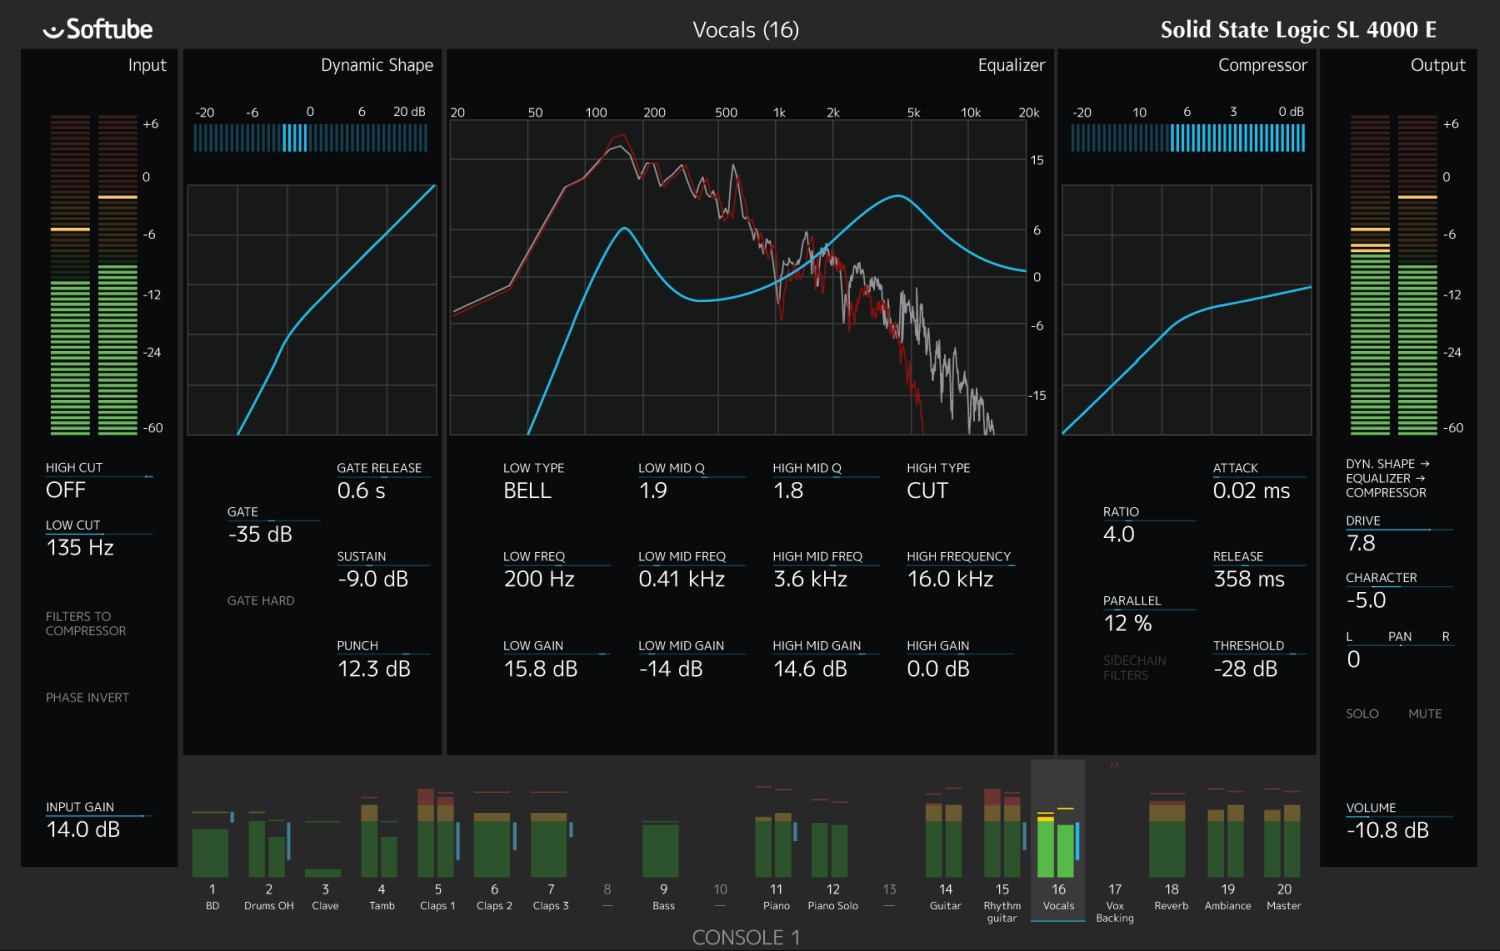This screenshot has width=1500, height=951.
Task: Click Low Mid Q 1.9 value
Action: pos(653,491)
